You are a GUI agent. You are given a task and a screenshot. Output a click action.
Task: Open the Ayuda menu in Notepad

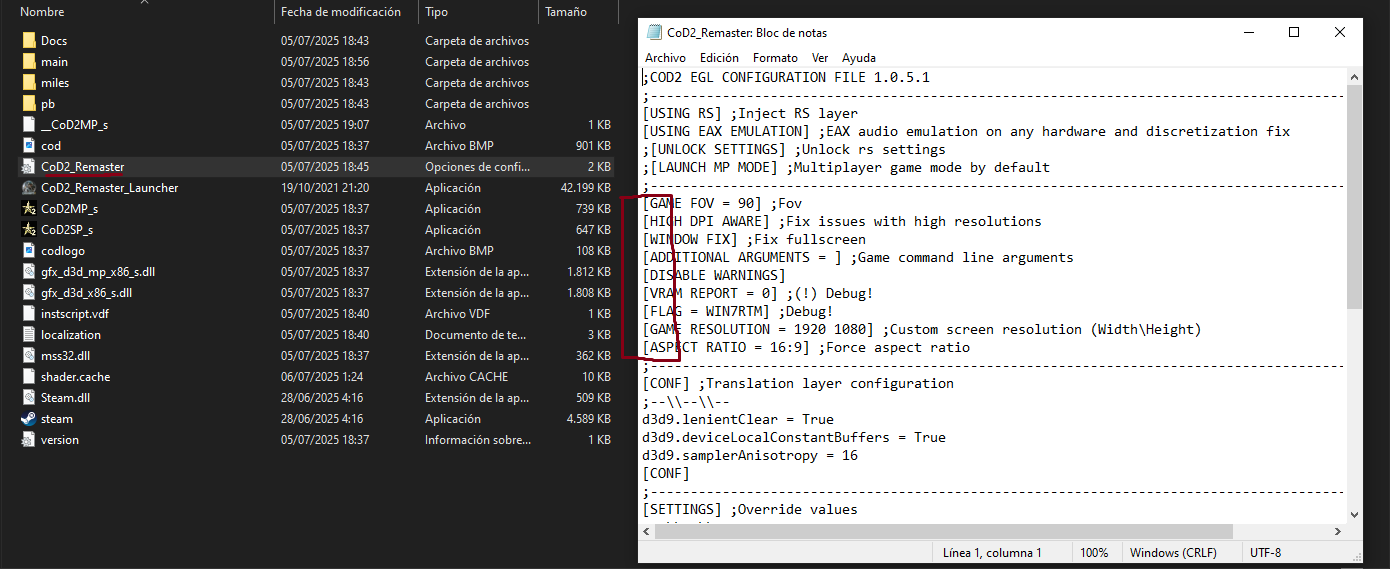point(858,58)
